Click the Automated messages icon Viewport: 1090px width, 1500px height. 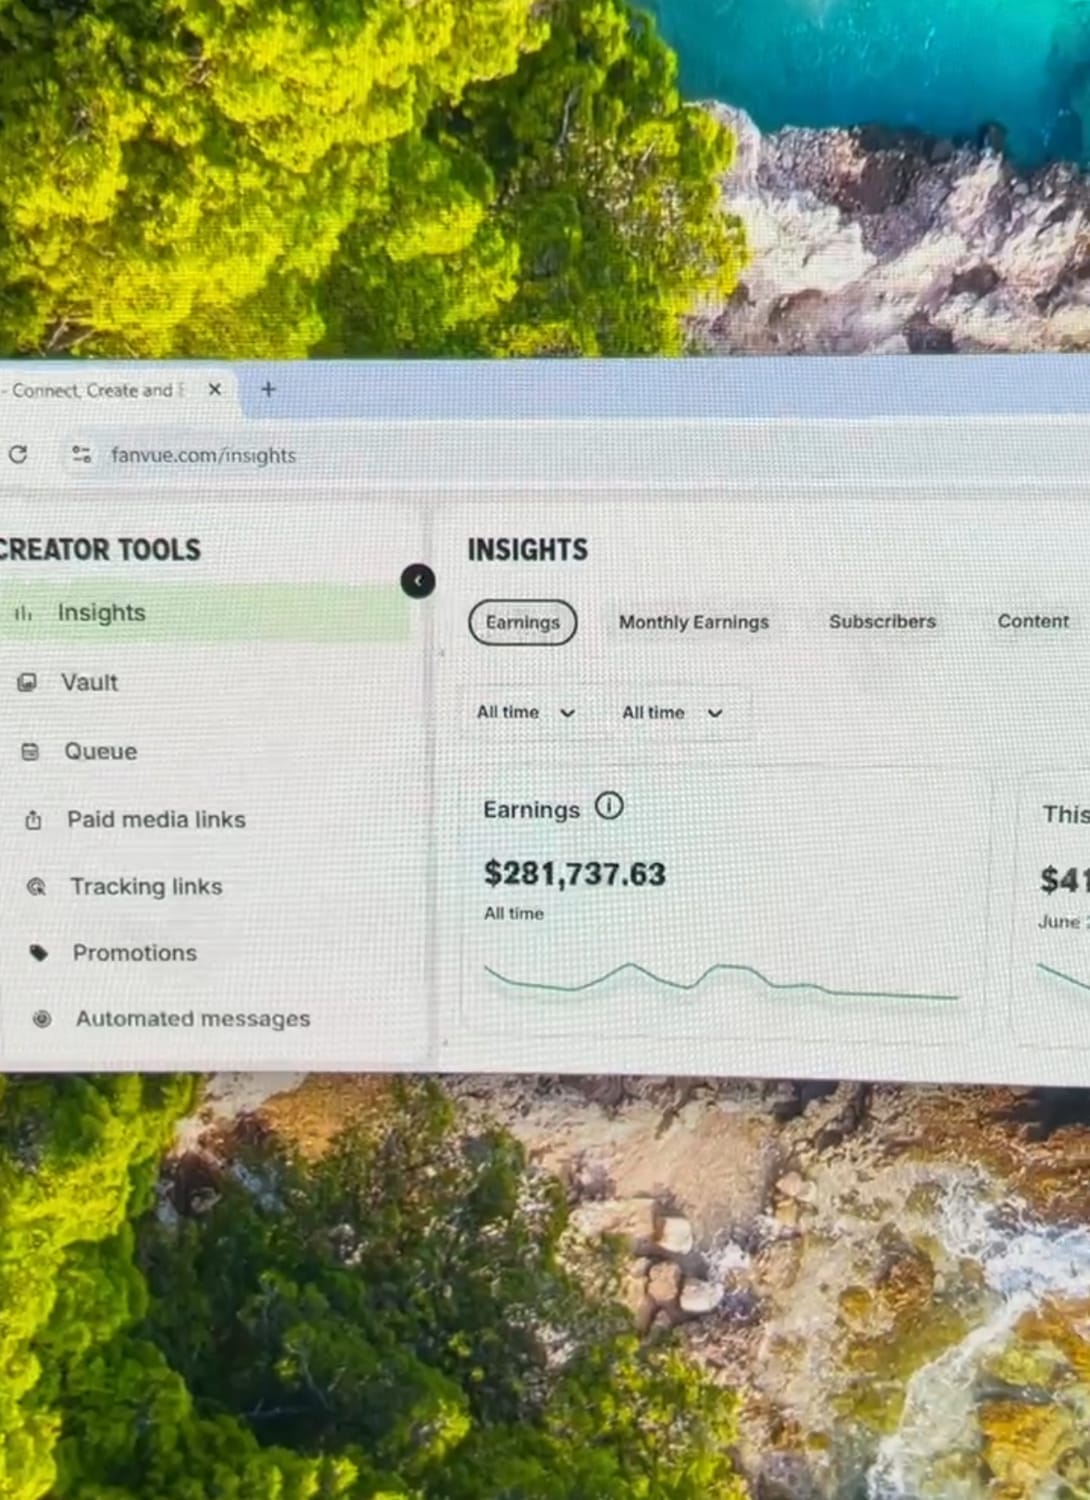[x=42, y=1019]
